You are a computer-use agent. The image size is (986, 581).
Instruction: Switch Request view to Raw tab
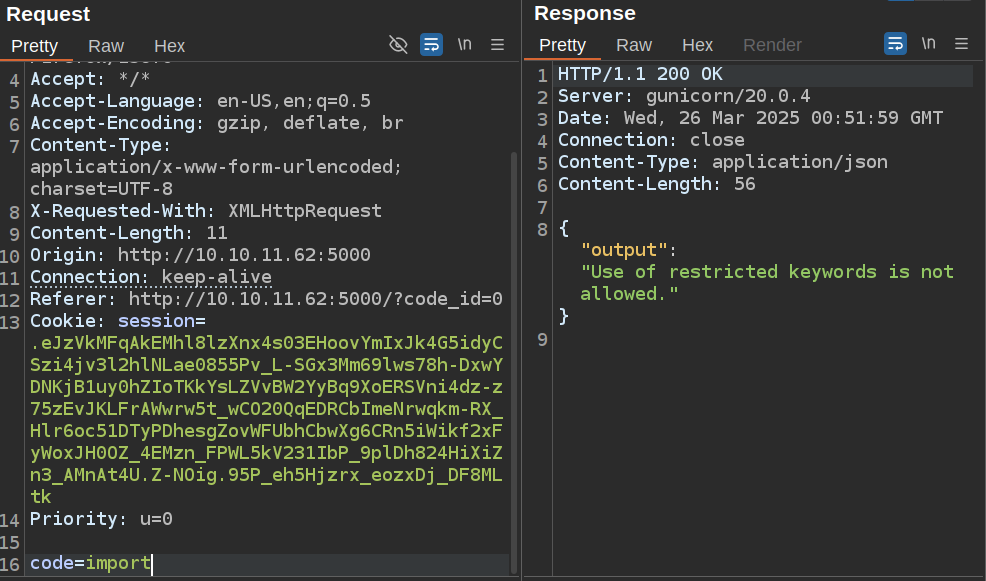[106, 46]
